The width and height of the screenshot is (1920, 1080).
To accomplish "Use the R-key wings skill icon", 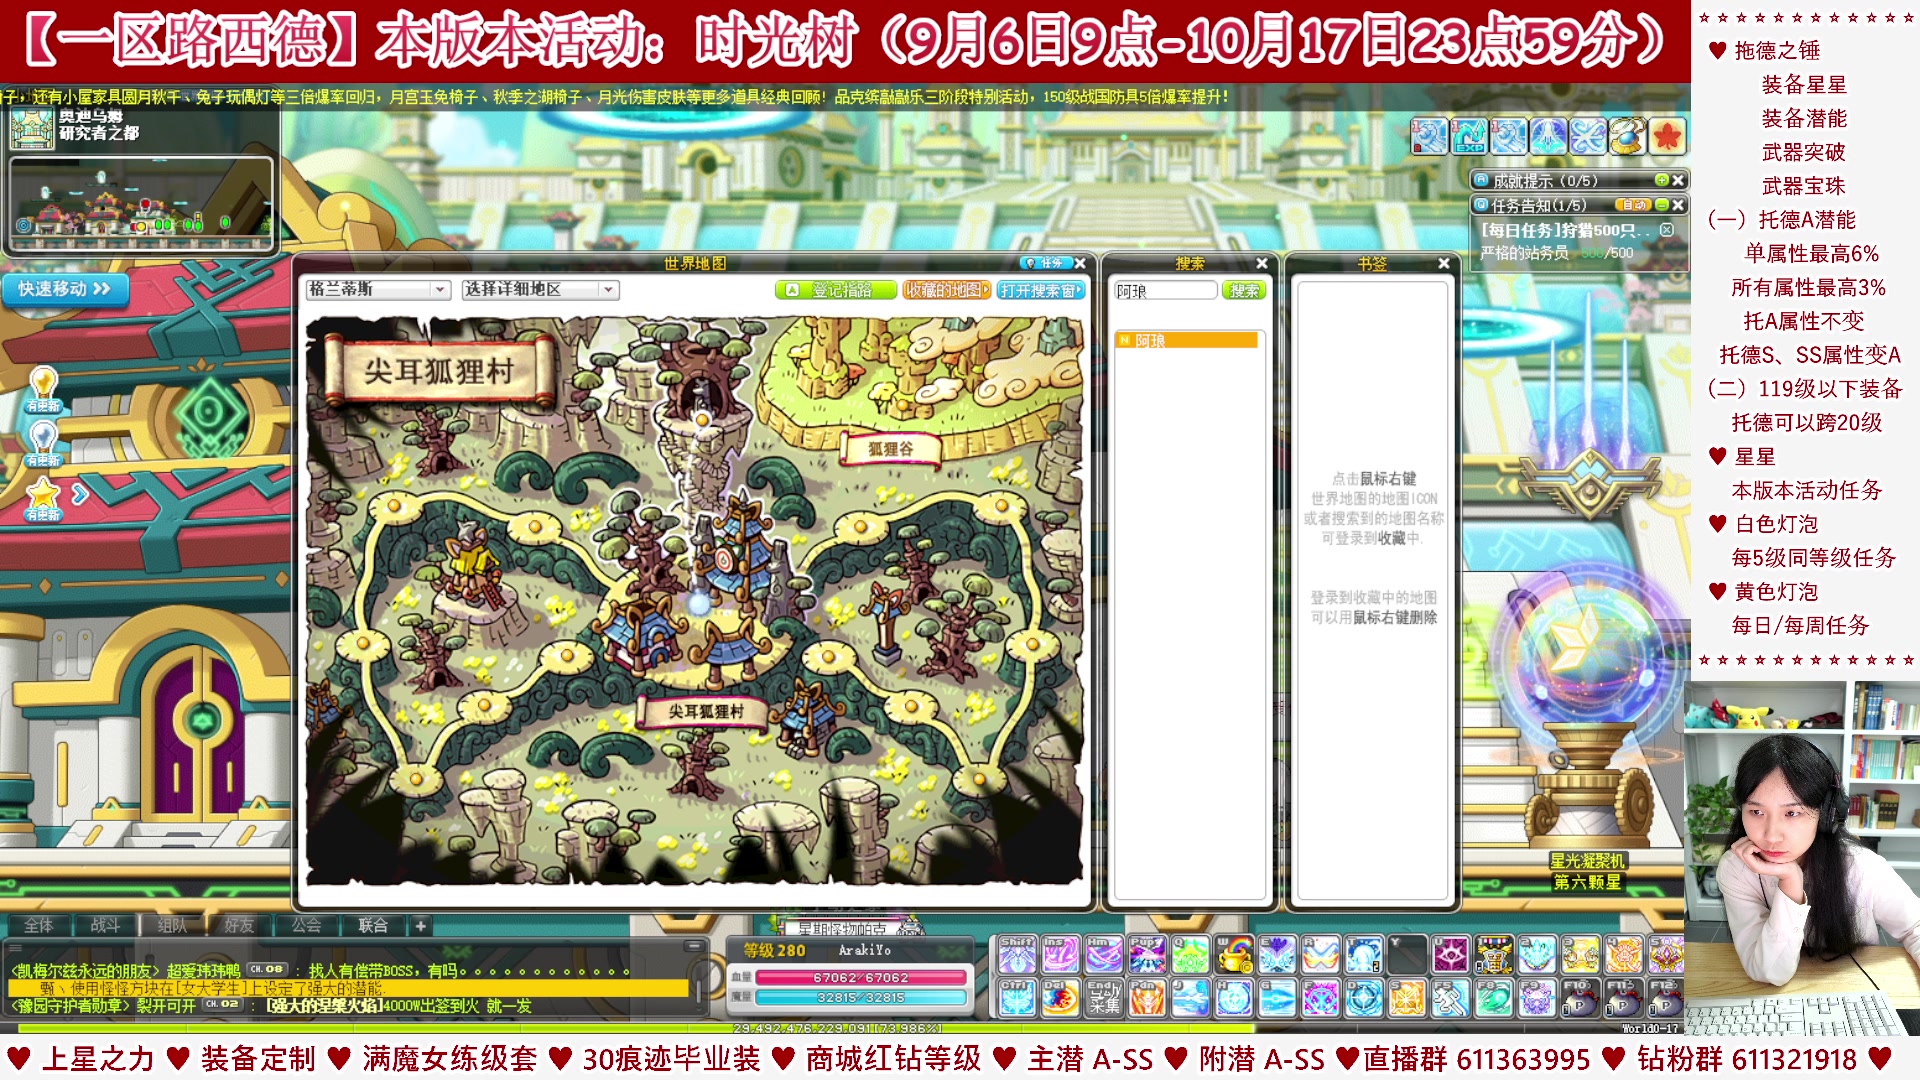I will coord(1320,954).
